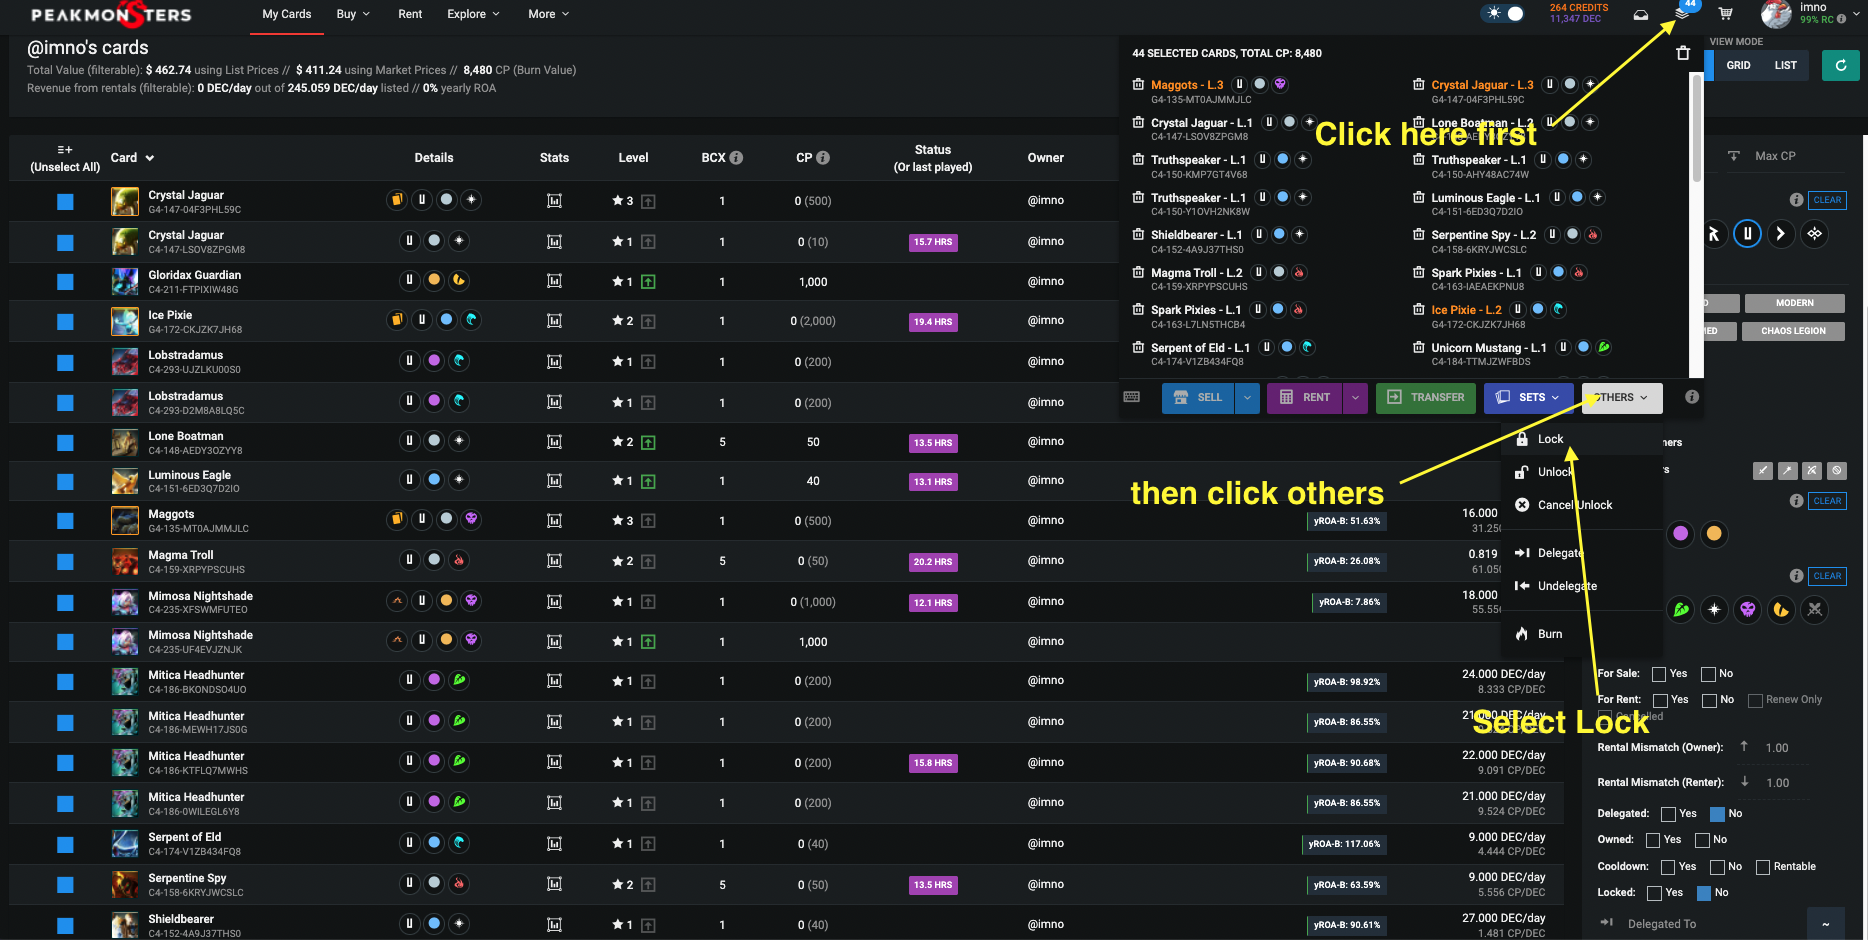Select the life star element filter icon

point(1714,609)
